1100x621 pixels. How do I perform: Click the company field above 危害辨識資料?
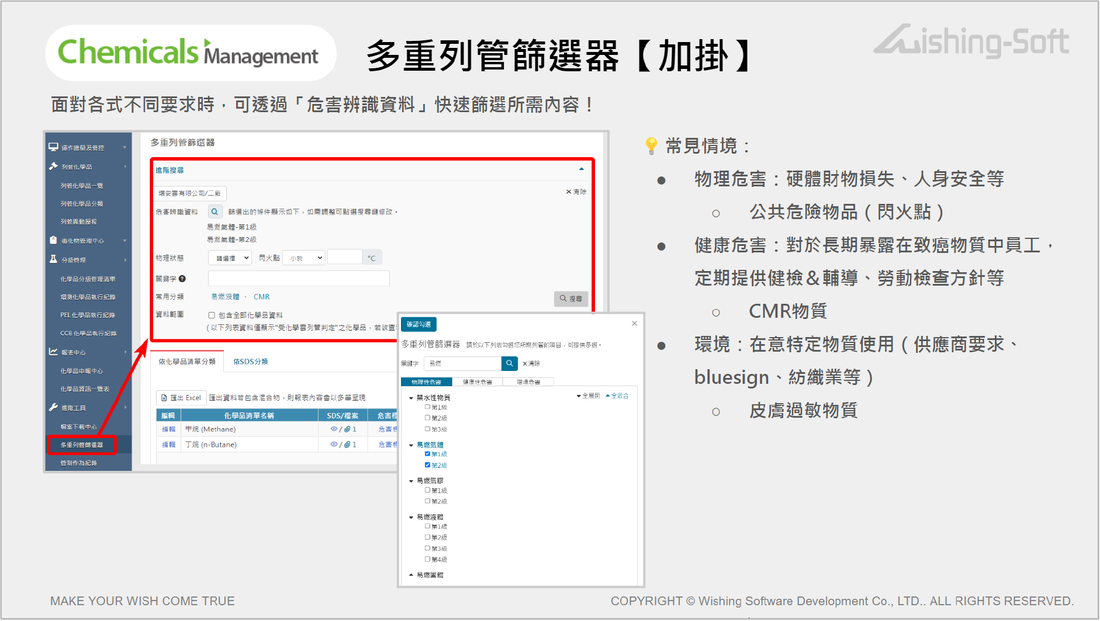tap(191, 193)
